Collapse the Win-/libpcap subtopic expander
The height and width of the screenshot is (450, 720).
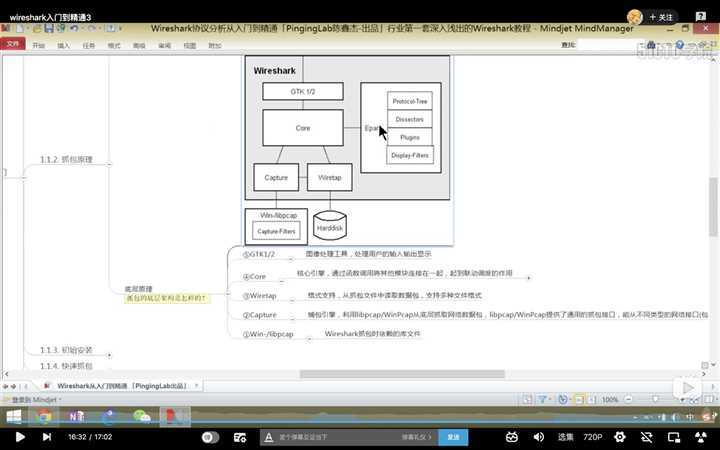(309, 339)
